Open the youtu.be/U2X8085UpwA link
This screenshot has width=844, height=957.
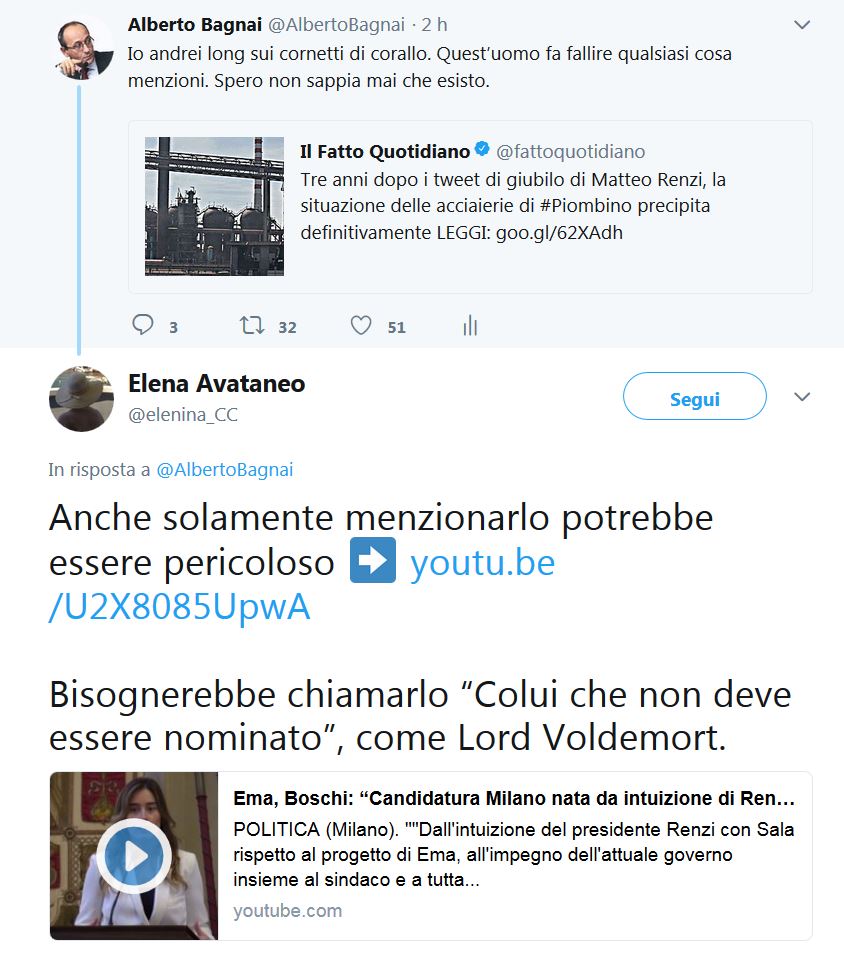[301, 583]
